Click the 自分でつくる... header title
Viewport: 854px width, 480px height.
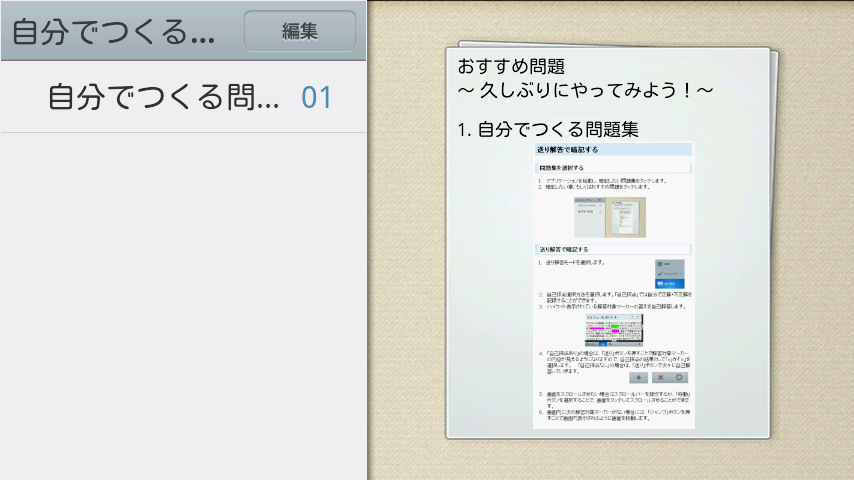click(113, 32)
